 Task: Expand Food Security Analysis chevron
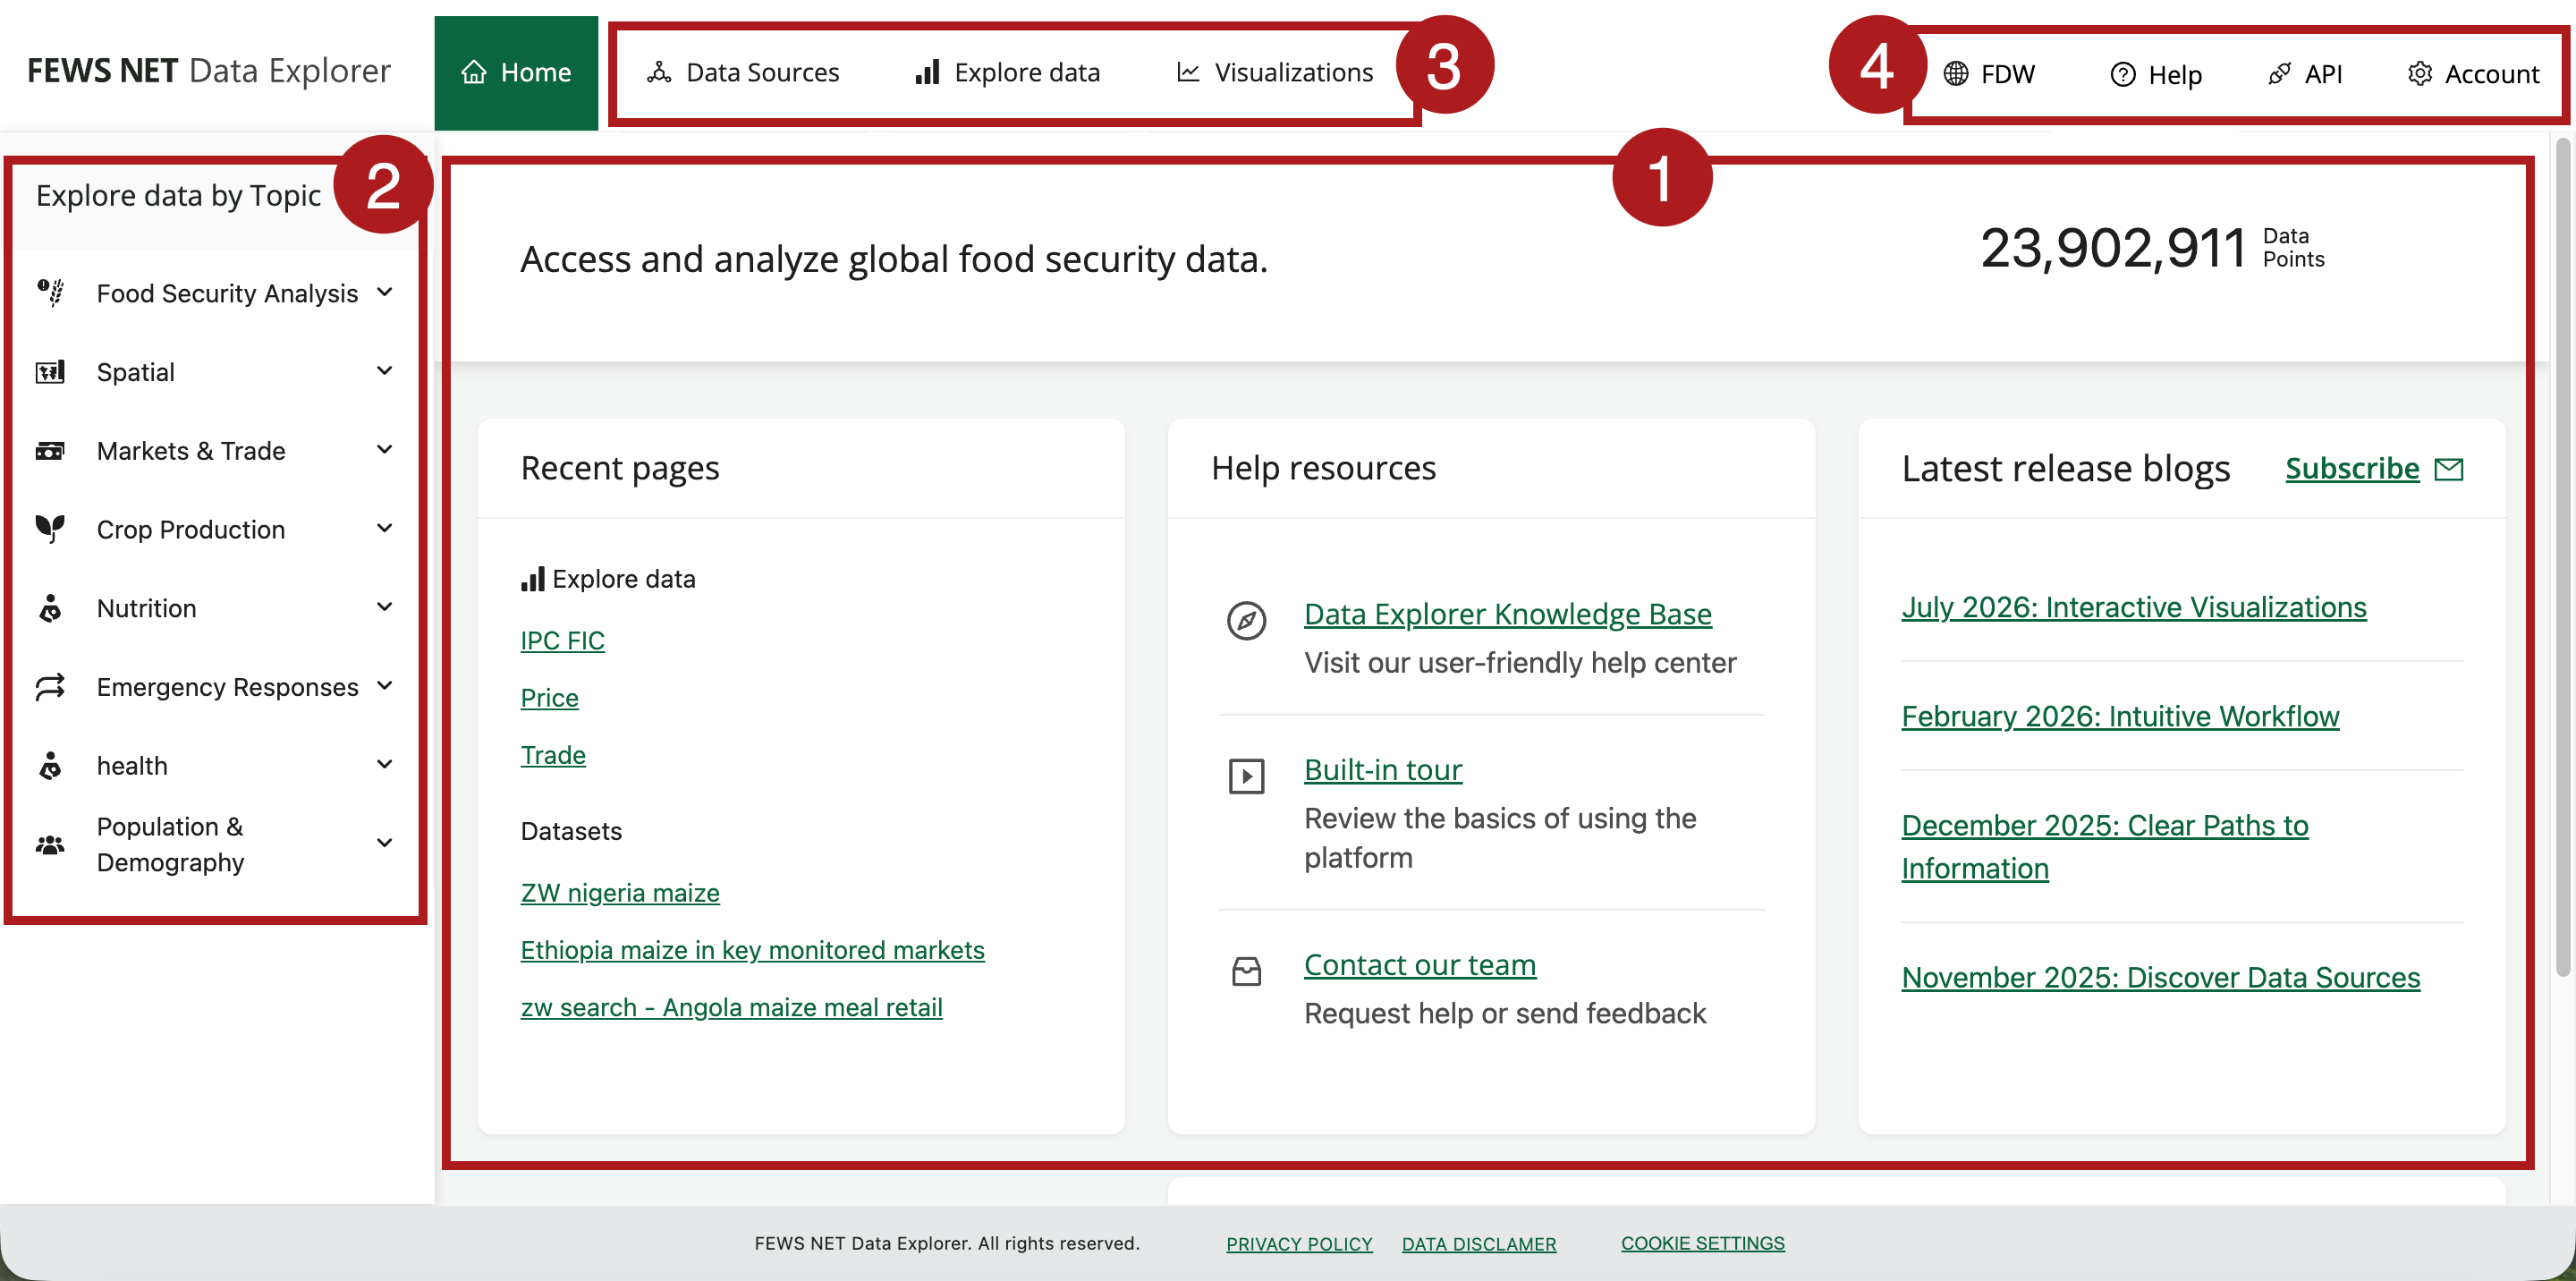385,292
